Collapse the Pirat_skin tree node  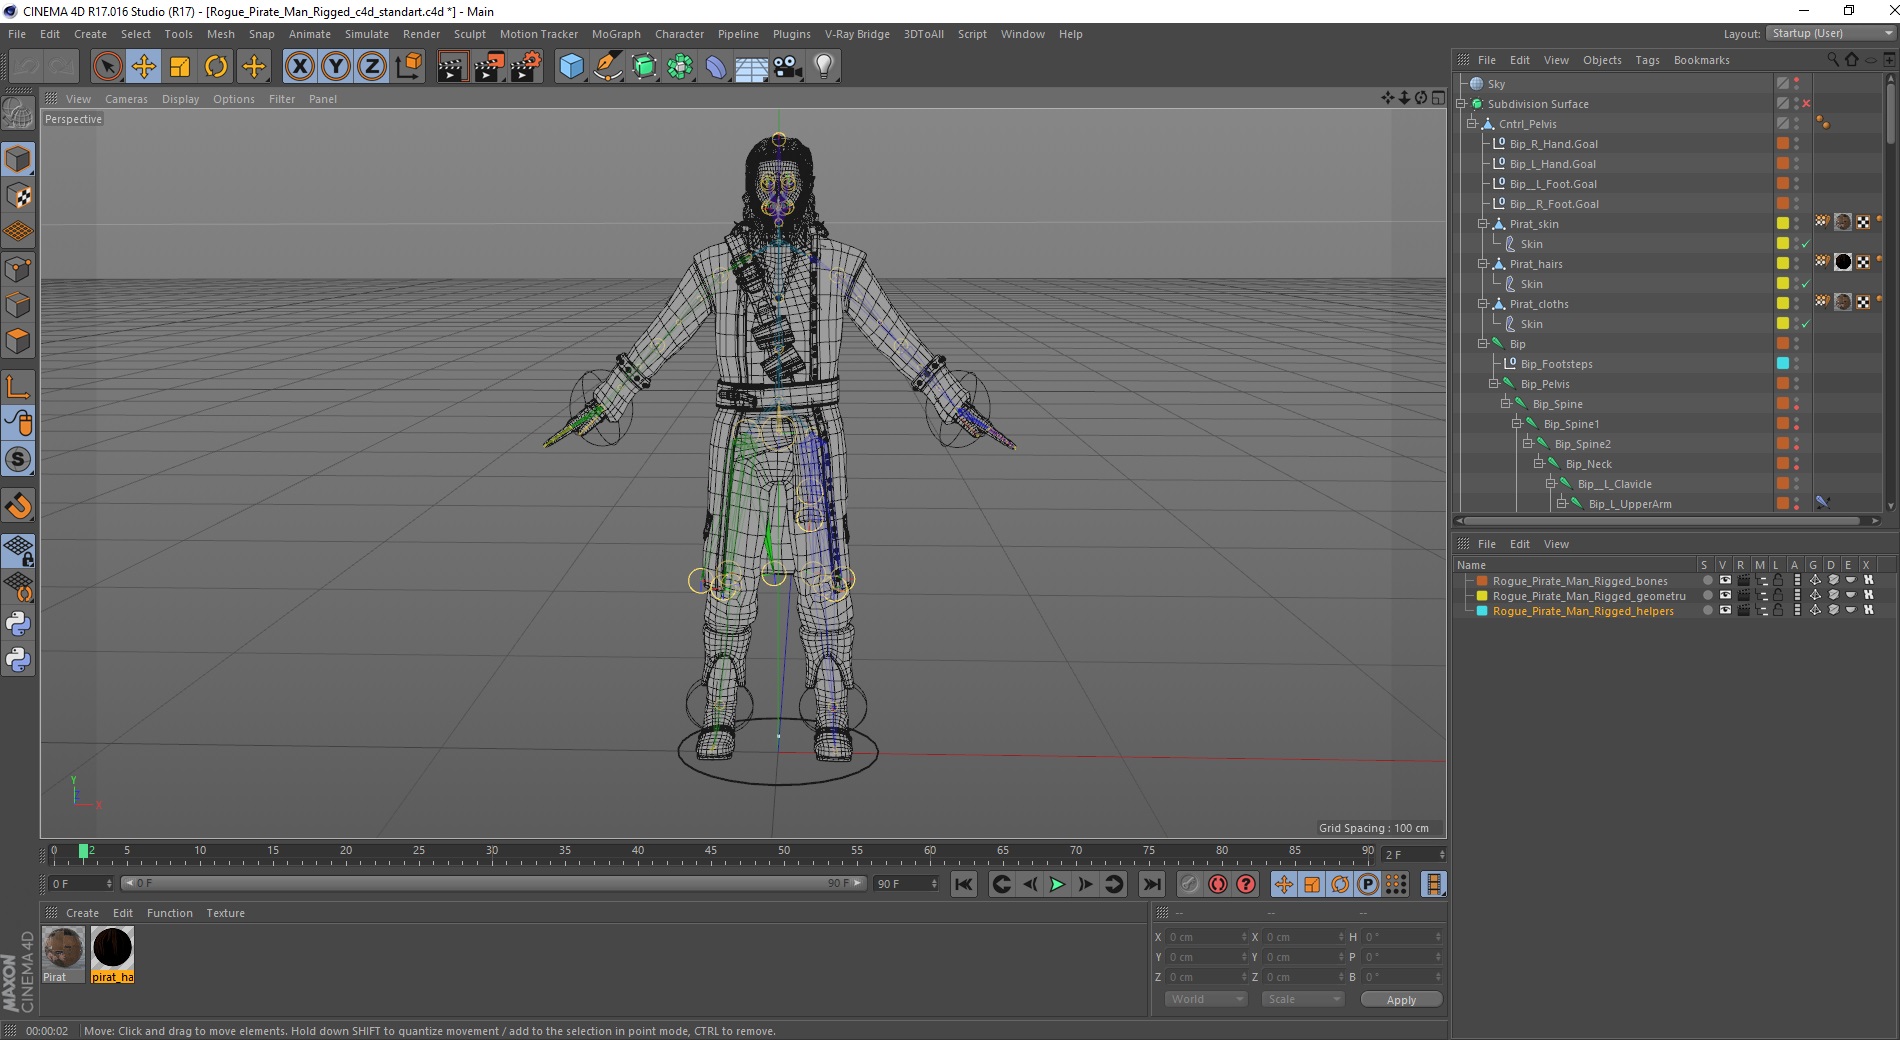point(1482,224)
